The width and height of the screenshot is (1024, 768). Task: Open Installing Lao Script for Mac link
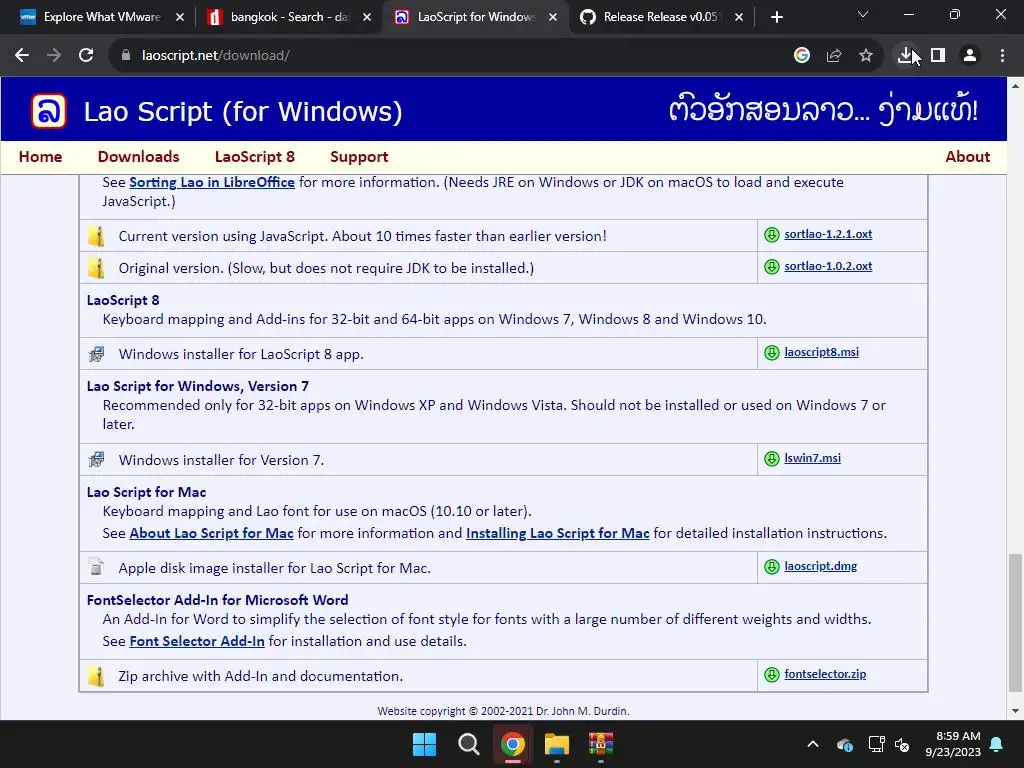(558, 533)
